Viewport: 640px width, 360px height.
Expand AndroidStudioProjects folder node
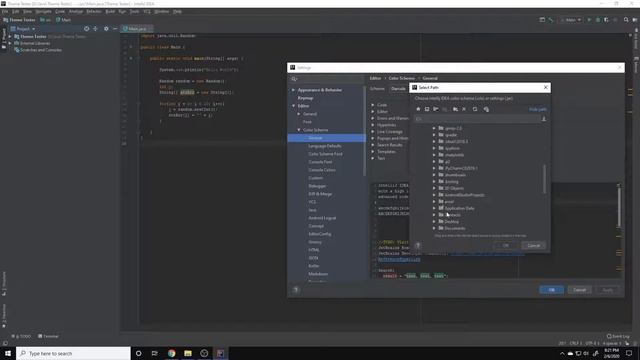[434, 195]
